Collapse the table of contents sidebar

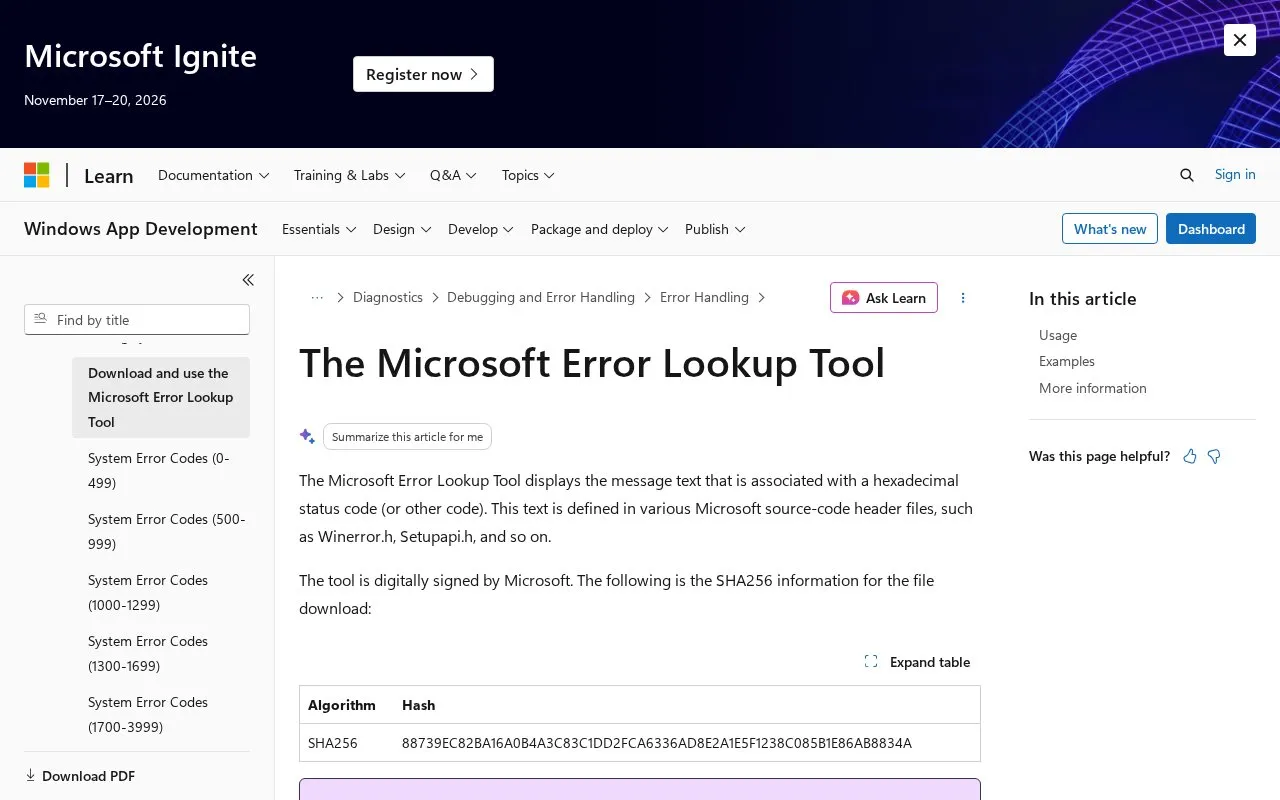(x=248, y=280)
